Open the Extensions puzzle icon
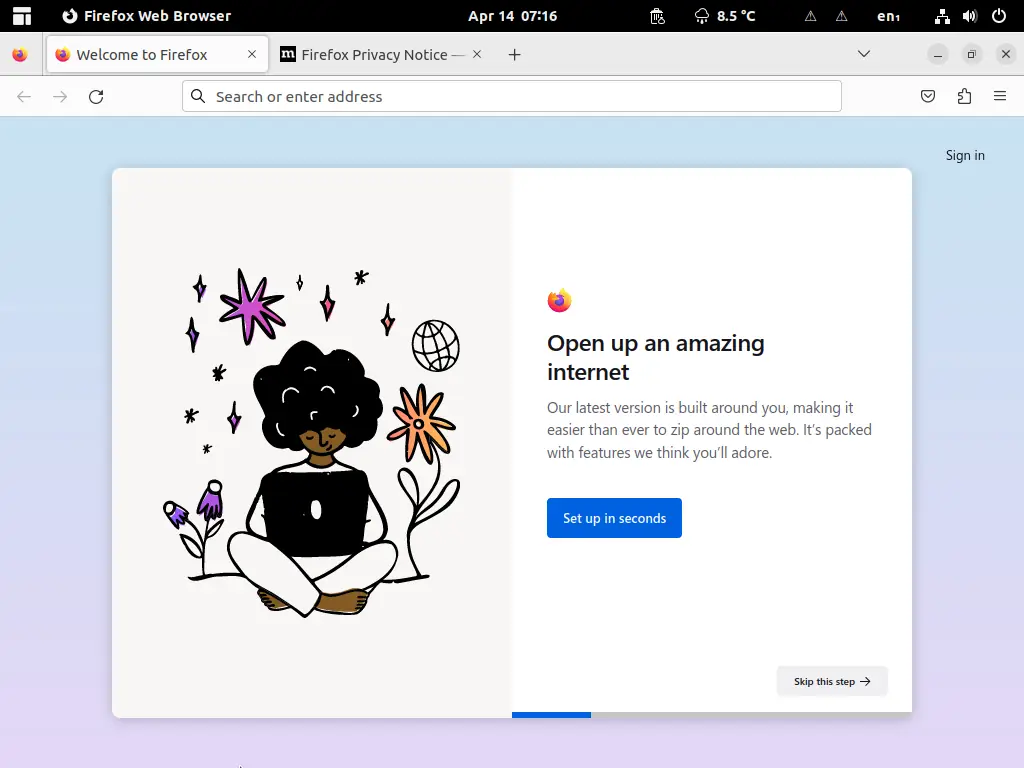Image resolution: width=1024 pixels, height=768 pixels. pos(964,97)
